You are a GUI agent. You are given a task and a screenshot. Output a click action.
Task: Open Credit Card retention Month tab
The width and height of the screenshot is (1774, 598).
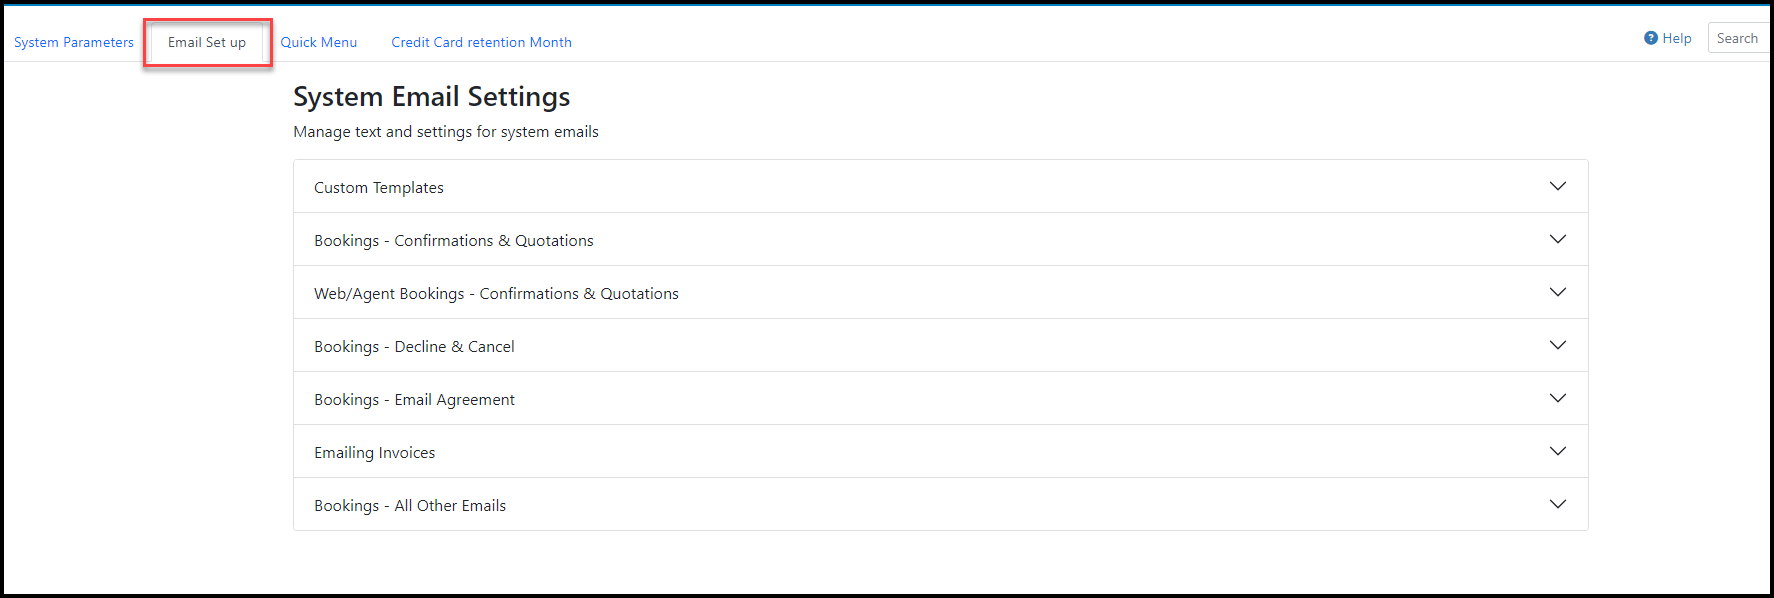coord(481,42)
